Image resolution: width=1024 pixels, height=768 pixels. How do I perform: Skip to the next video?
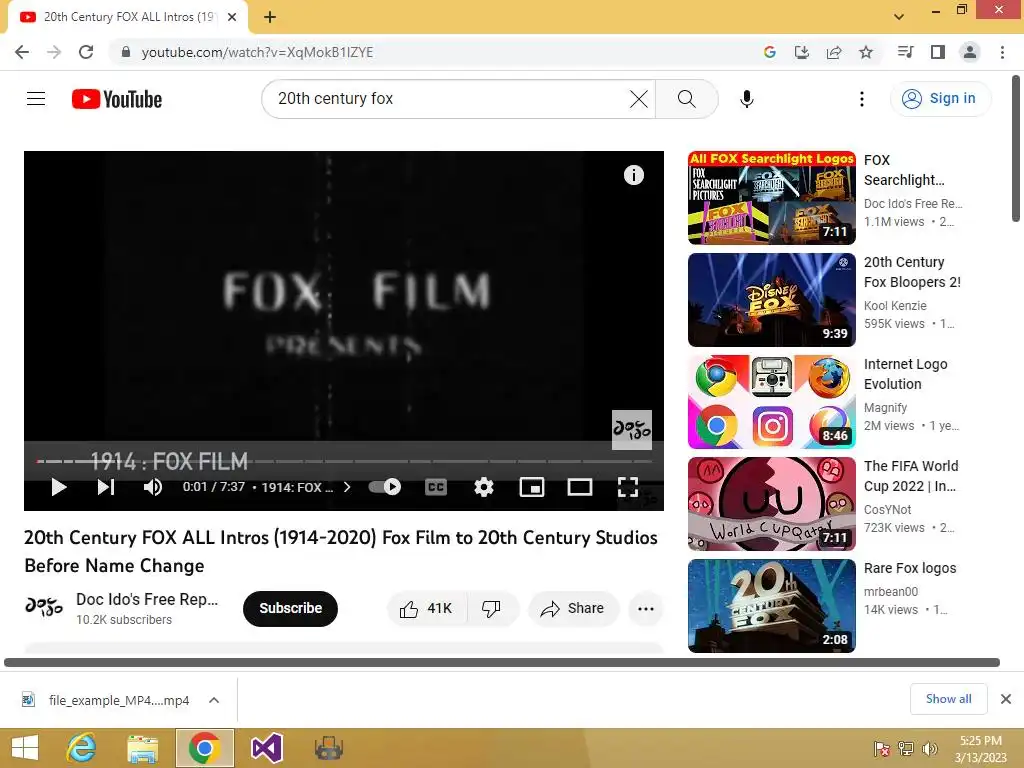click(106, 487)
